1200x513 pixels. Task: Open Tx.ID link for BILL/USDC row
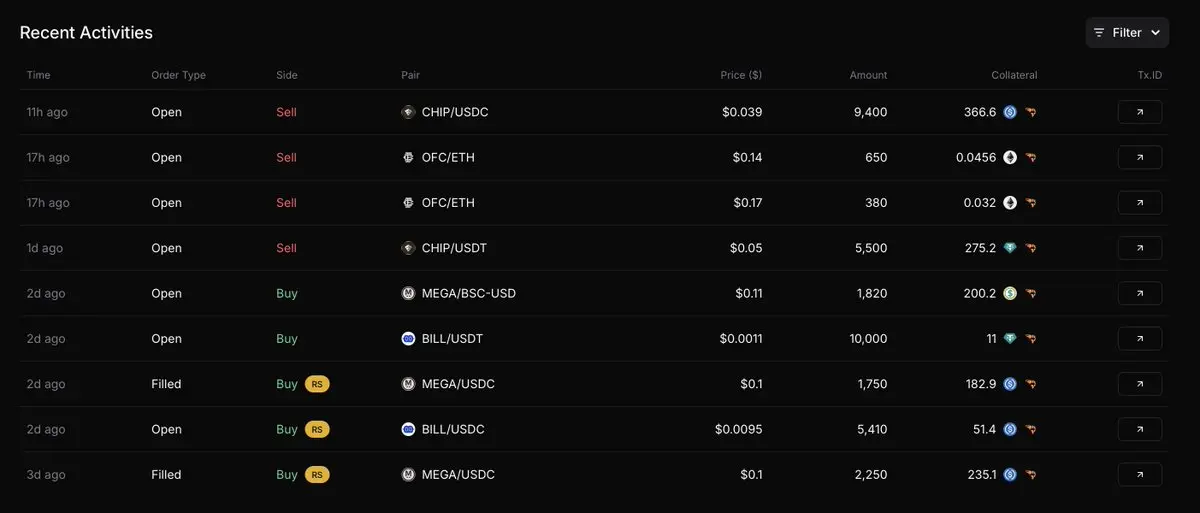click(x=1139, y=429)
